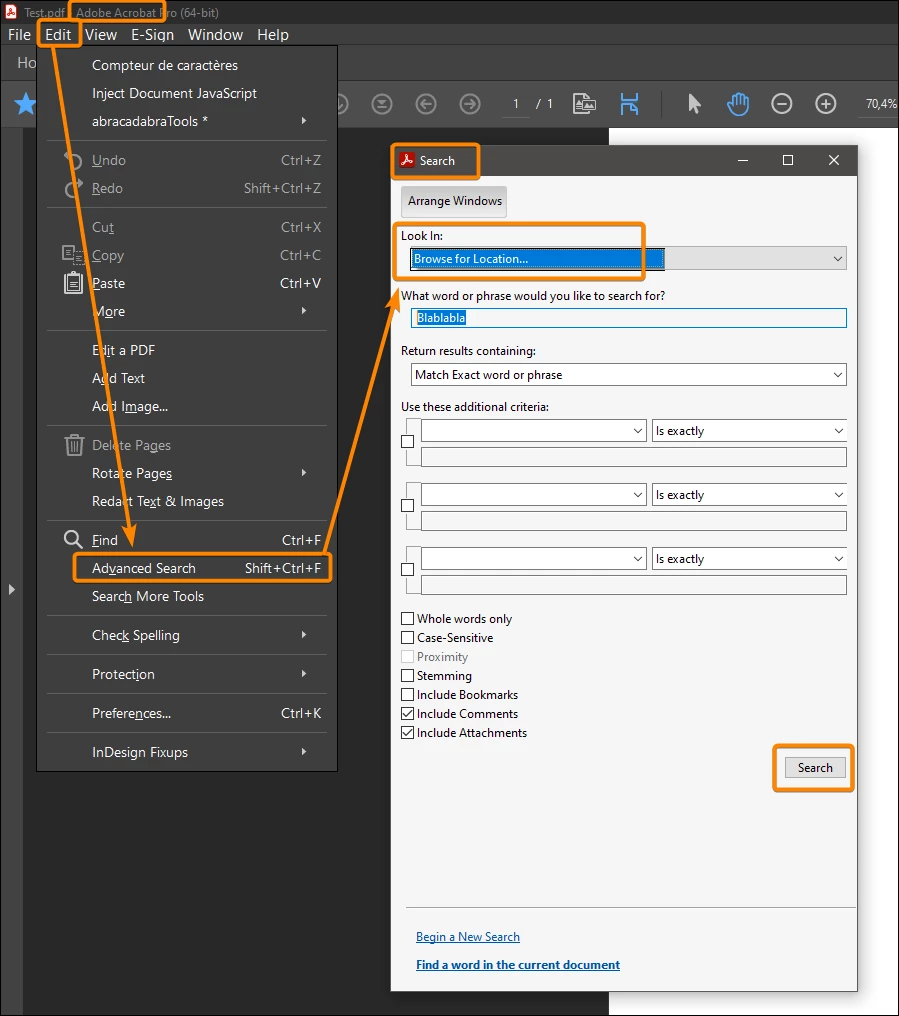Click the page number field
Image resolution: width=899 pixels, height=1016 pixels.
[516, 104]
